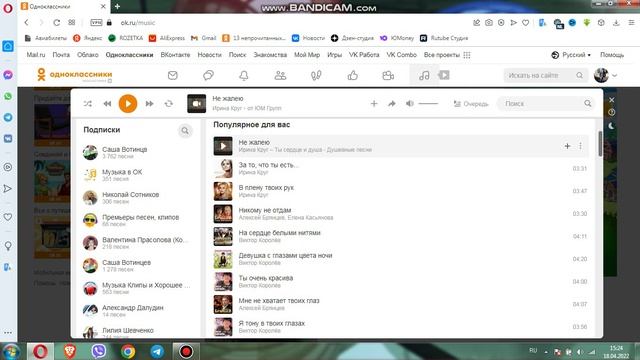640x360 pixels.
Task: Open AliExpress bookmark
Action: point(167,38)
